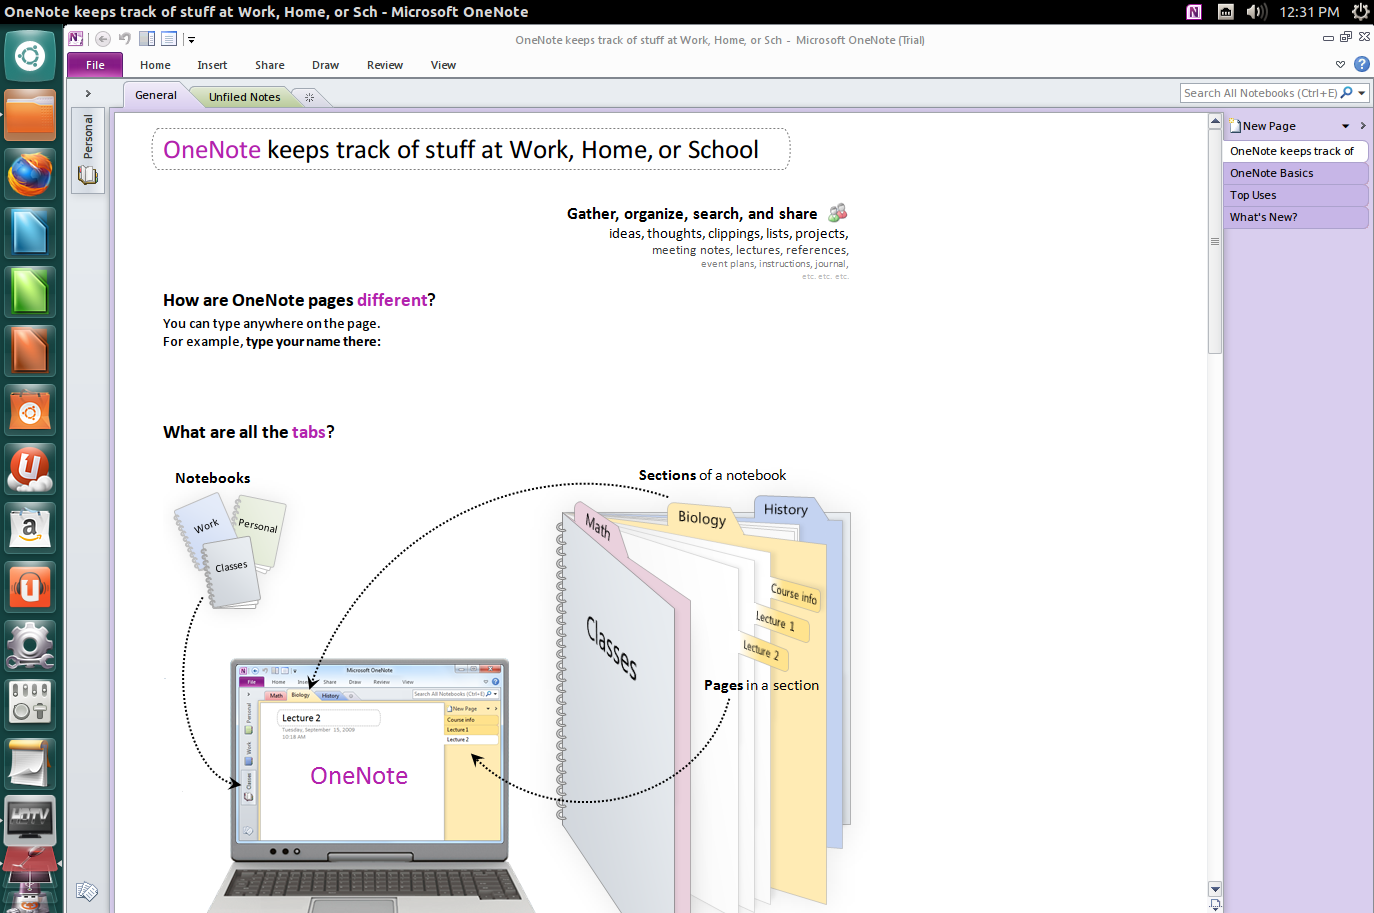Click the laptop OneNote illustration
The image size is (1374, 913).
coord(371,785)
